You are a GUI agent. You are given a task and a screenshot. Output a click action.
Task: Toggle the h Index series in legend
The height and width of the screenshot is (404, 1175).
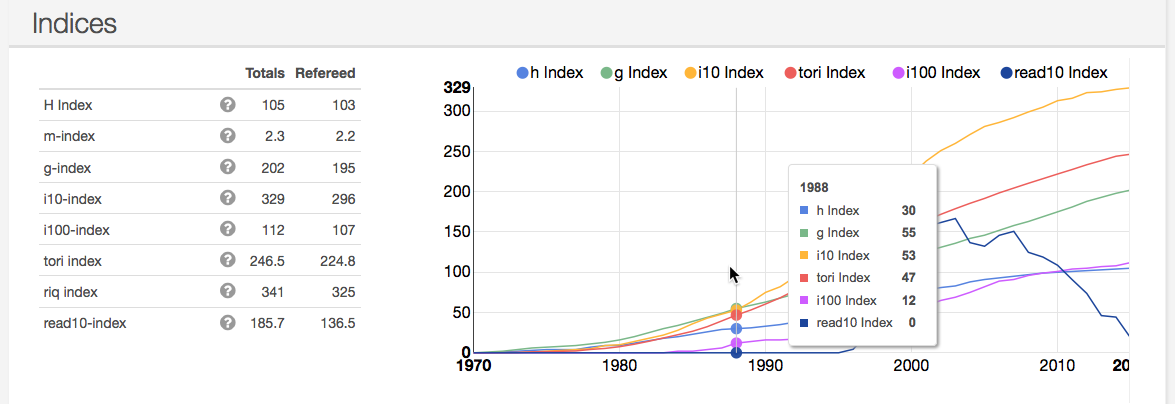tap(552, 72)
